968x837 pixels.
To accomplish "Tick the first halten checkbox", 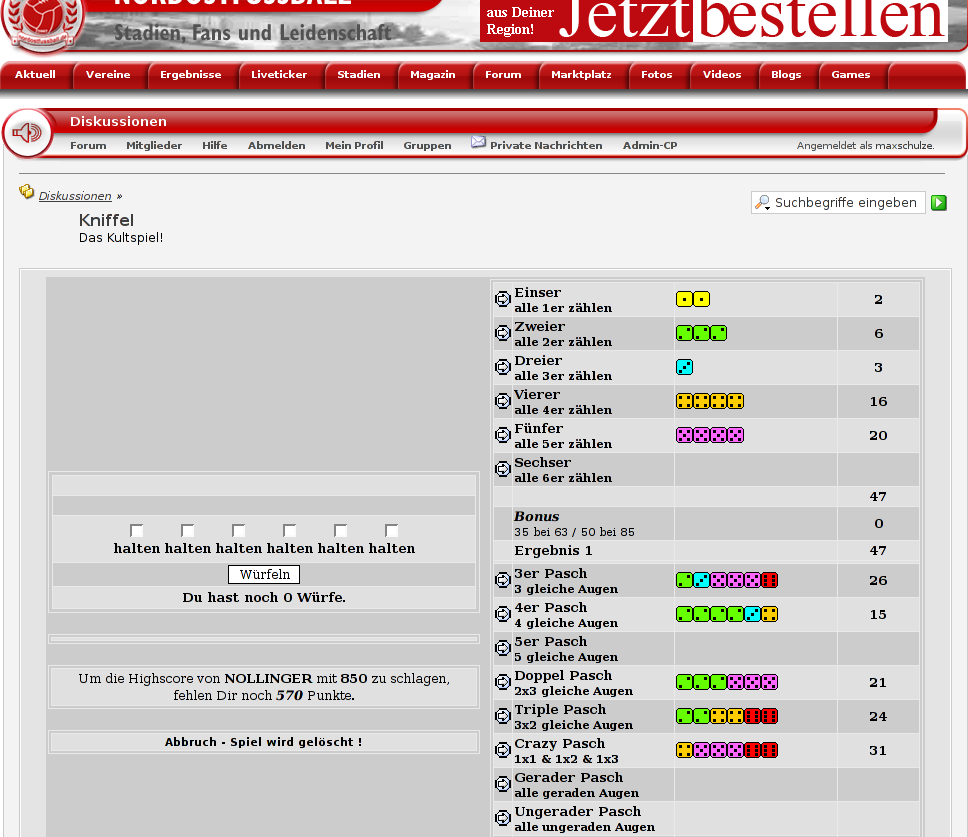I will 137,531.
